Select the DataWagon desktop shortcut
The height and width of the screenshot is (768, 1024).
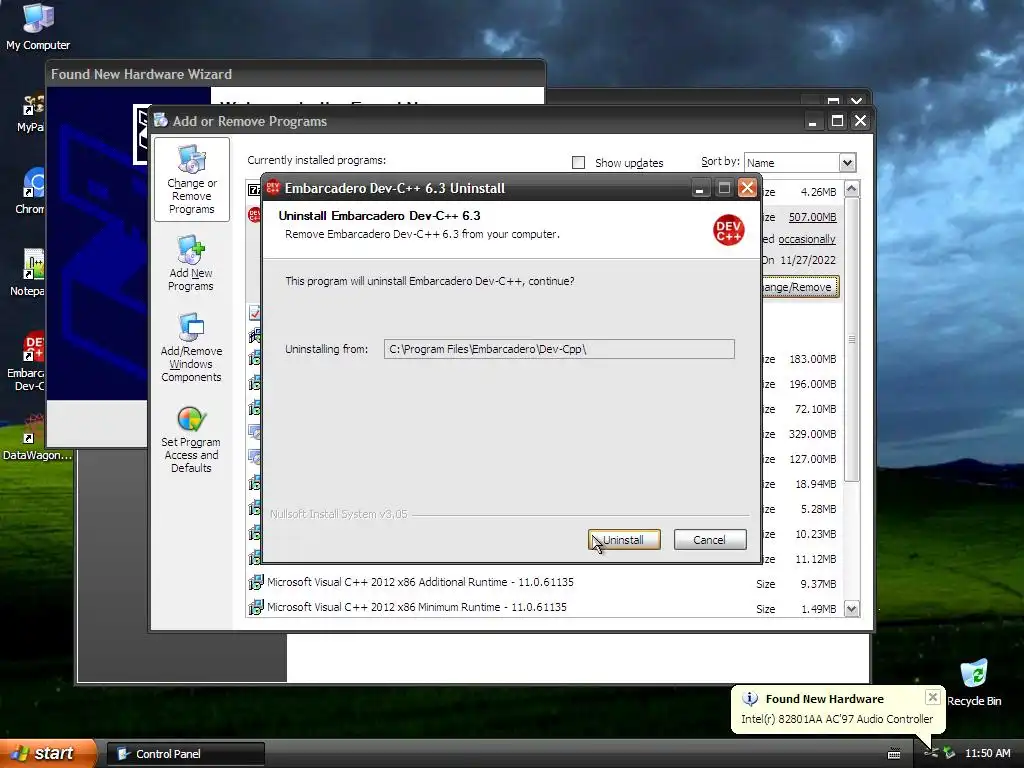[35, 438]
